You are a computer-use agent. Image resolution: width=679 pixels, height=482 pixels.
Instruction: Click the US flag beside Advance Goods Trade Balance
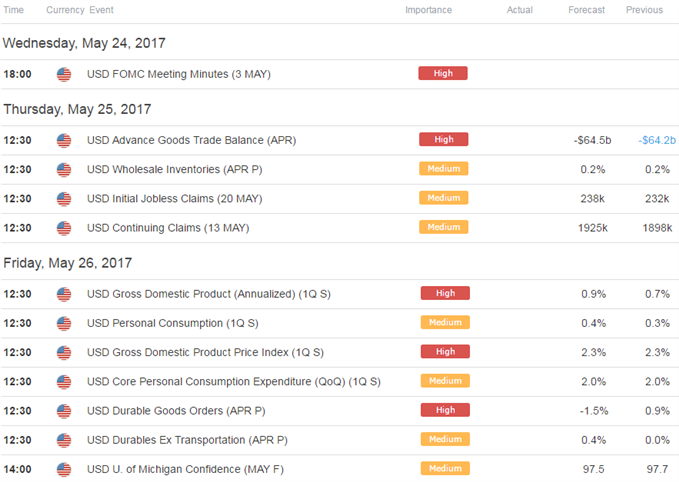[x=64, y=141]
